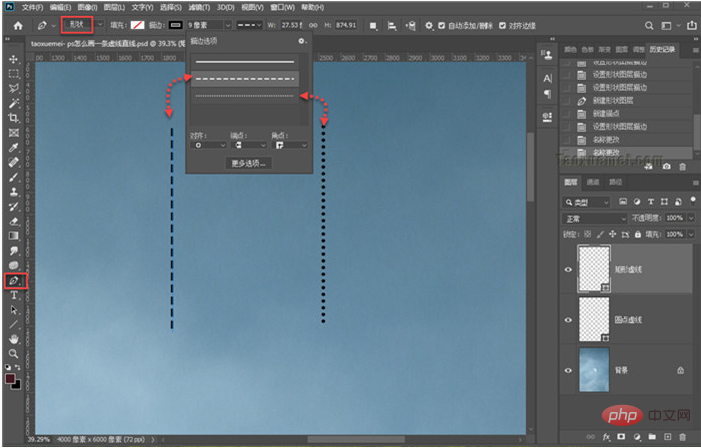Image resolution: width=701 pixels, height=448 pixels.
Task: Select the Clone Stamp tool
Action: point(14,192)
